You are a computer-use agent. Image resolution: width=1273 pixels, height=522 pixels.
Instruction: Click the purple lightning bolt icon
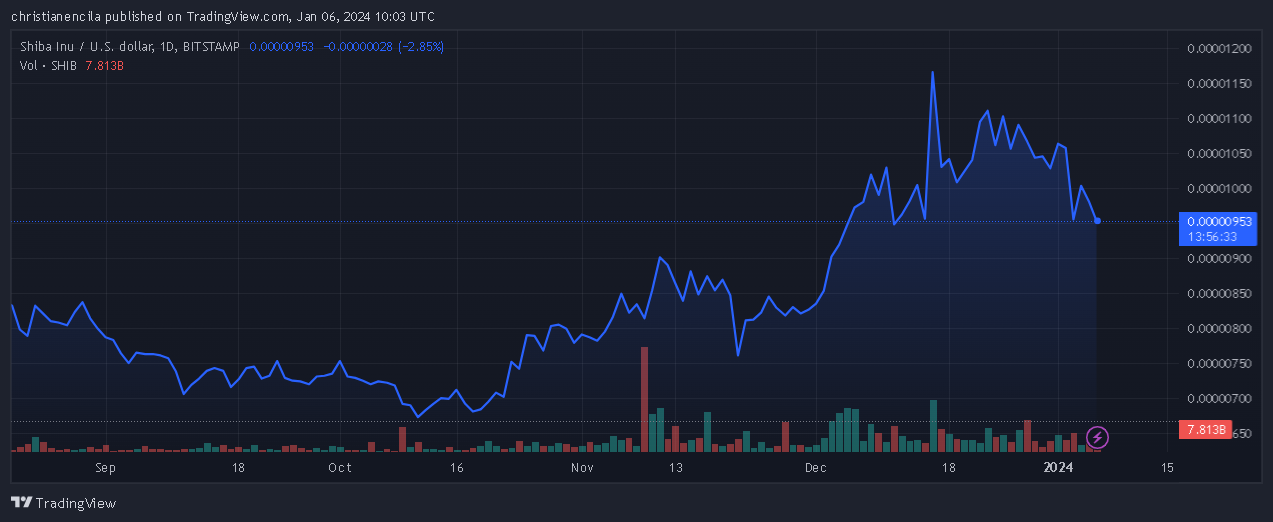point(1097,437)
